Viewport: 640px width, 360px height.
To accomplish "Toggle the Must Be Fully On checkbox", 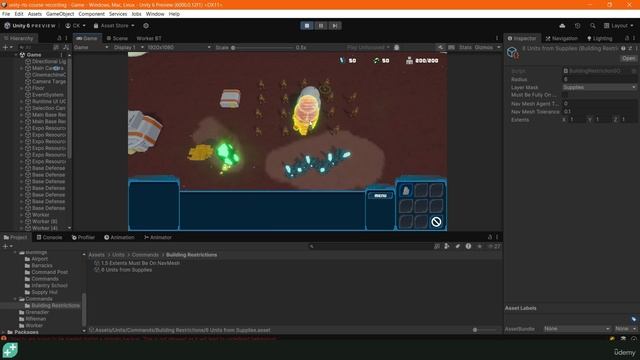I will (565, 95).
